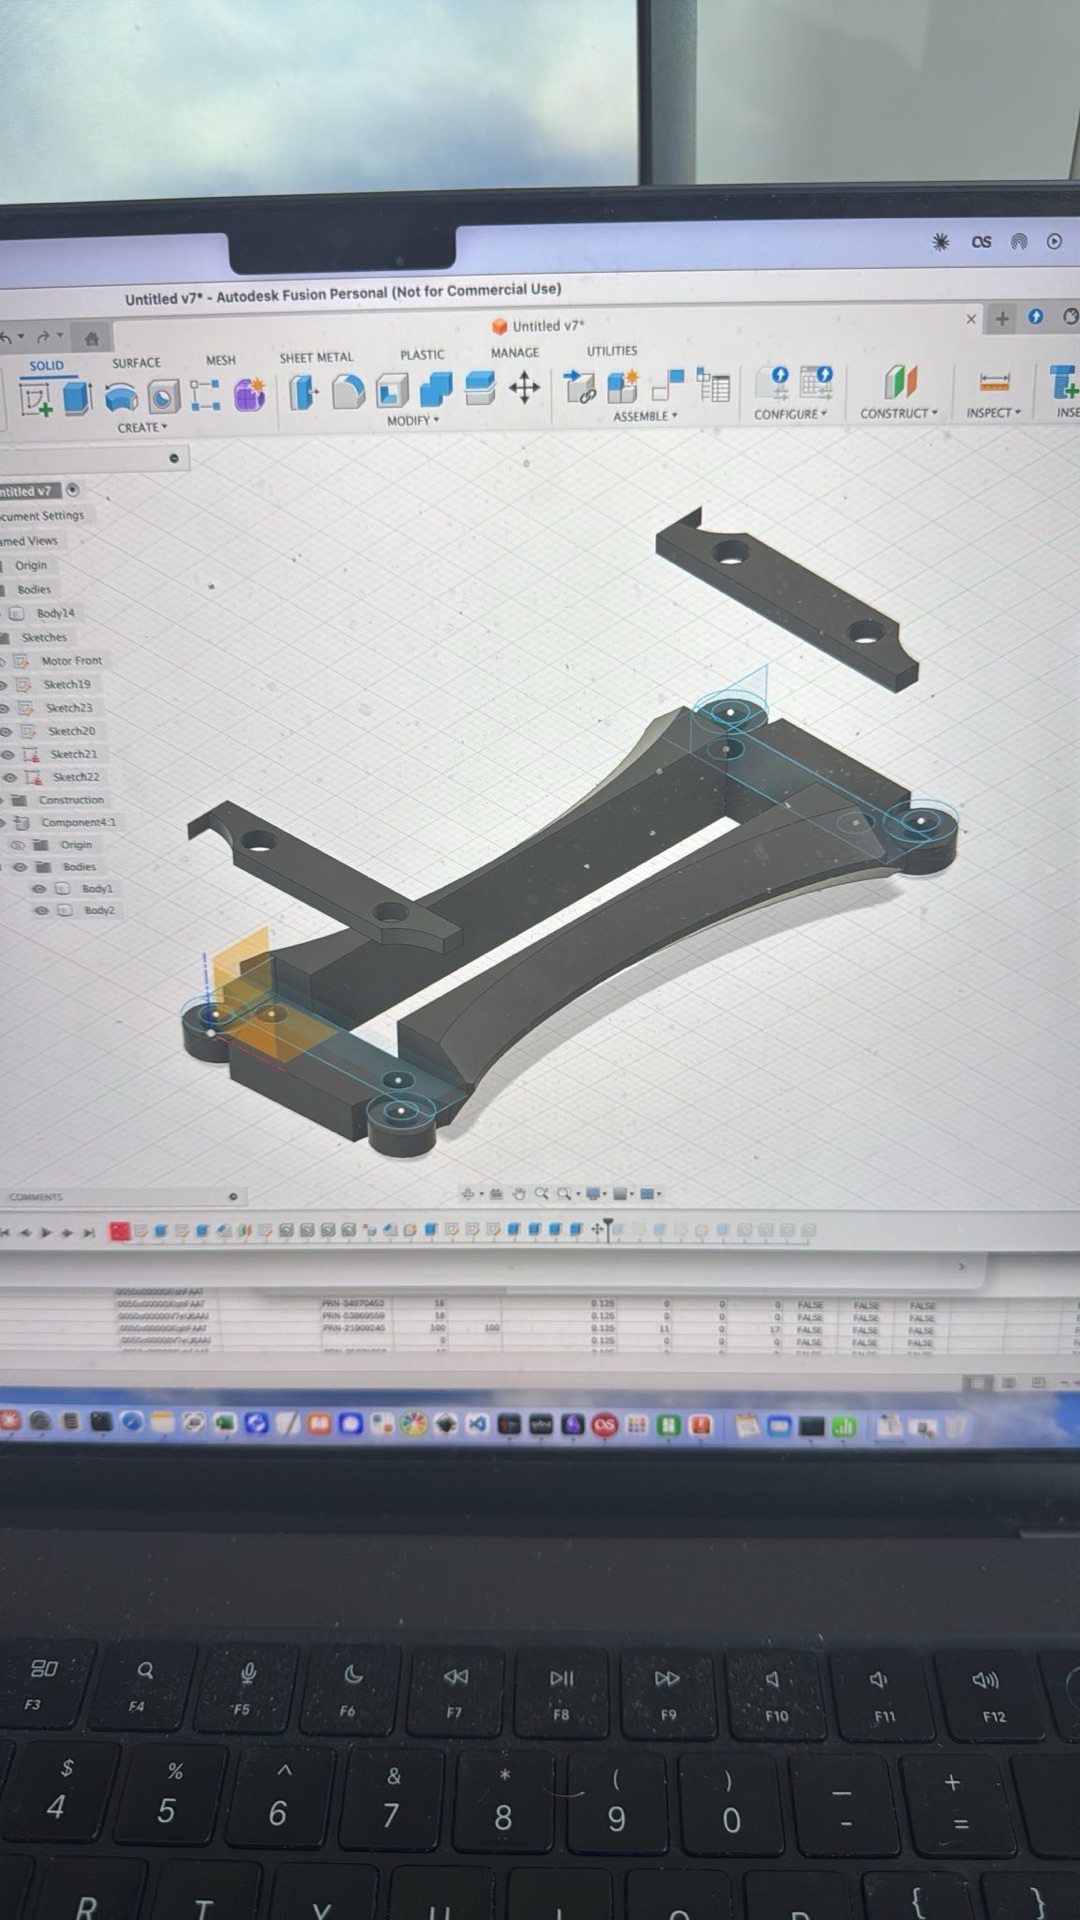Viewport: 1080px width, 1920px height.
Task: Open the CONFIGURE dropdown menu
Action: point(790,414)
